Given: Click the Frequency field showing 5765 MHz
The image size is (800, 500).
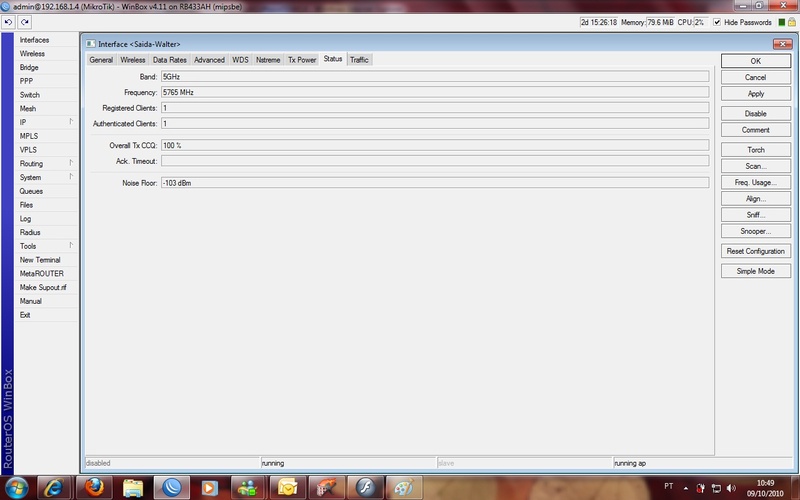Looking at the screenshot, I should click(435, 92).
